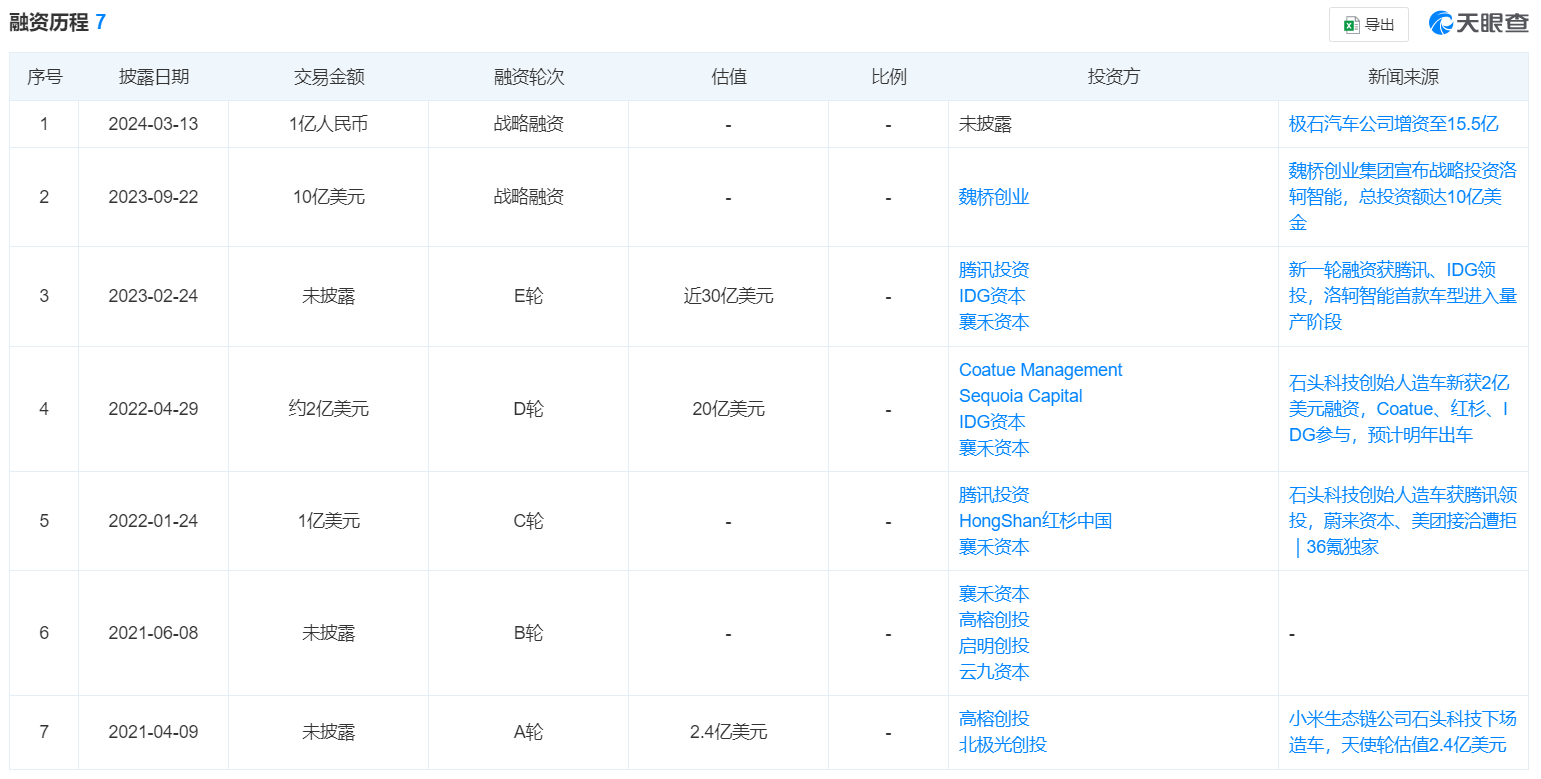The width and height of the screenshot is (1541, 779).
Task: Click the D轮 round cell
Action: [x=528, y=409]
